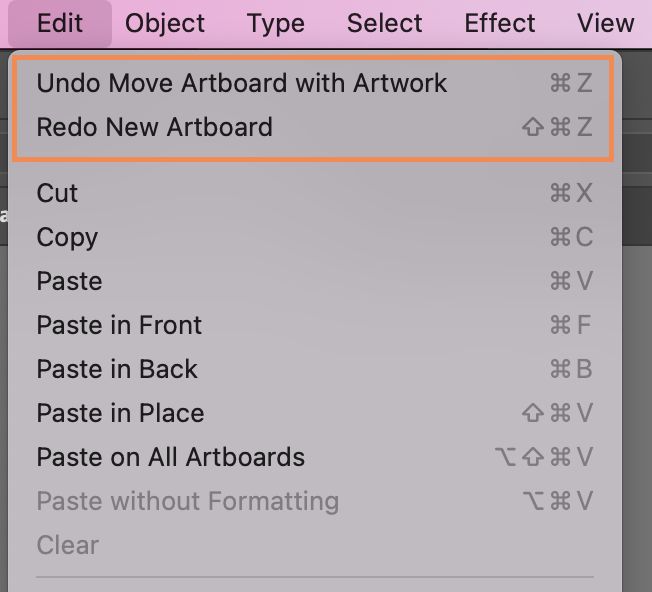The width and height of the screenshot is (652, 592).
Task: Click the ⌘Z shortcut beside Undo
Action: 571,83
